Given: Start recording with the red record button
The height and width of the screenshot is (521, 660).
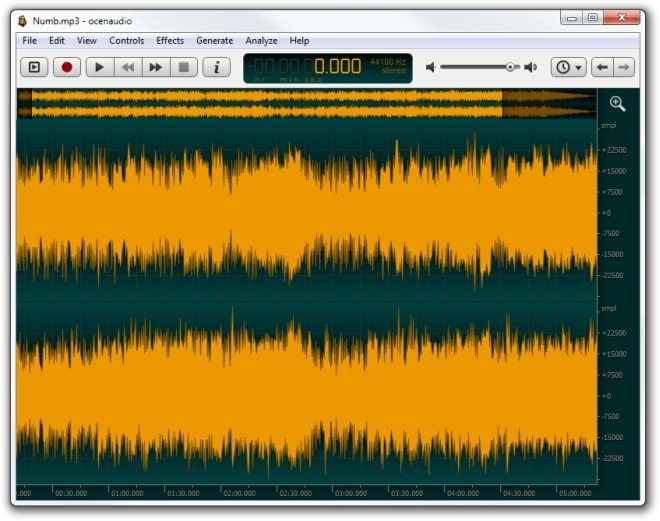Looking at the screenshot, I should tap(67, 67).
